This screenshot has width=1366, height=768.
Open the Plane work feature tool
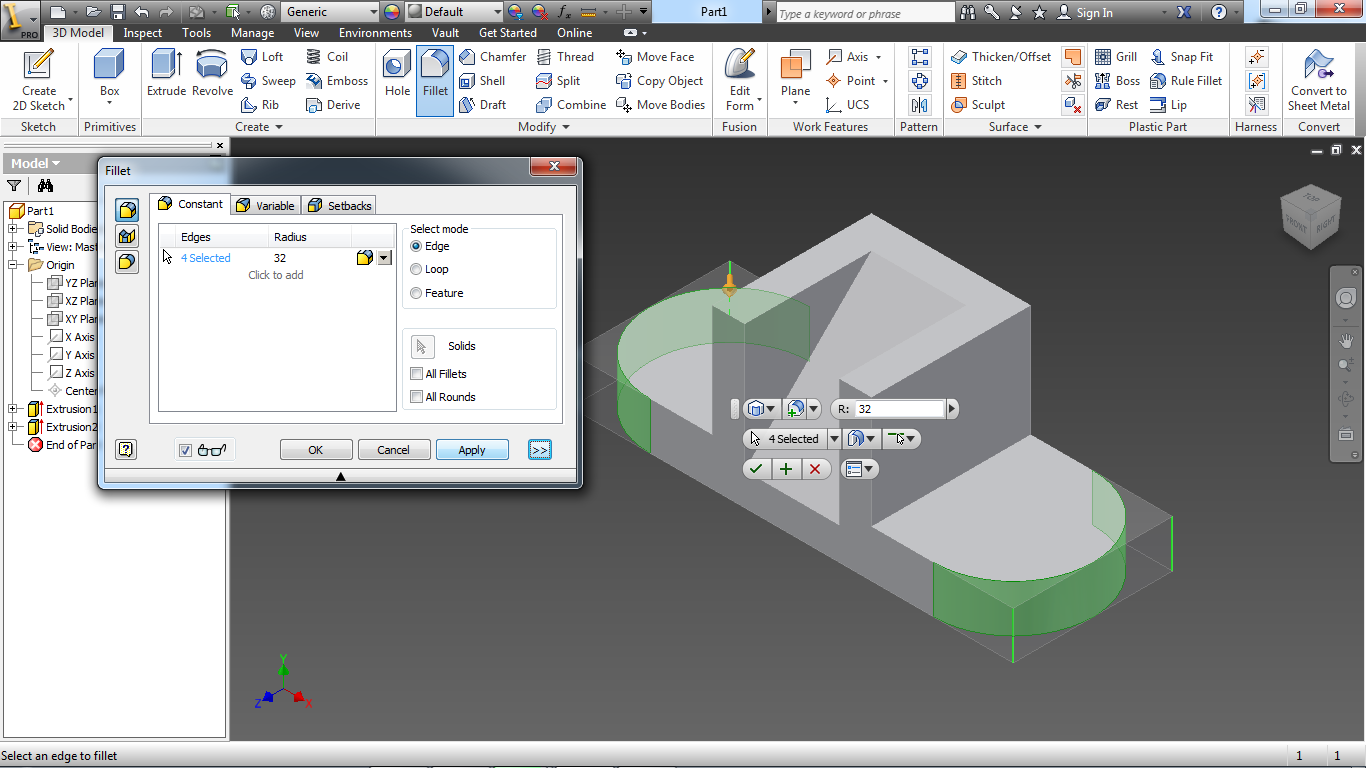pos(793,72)
